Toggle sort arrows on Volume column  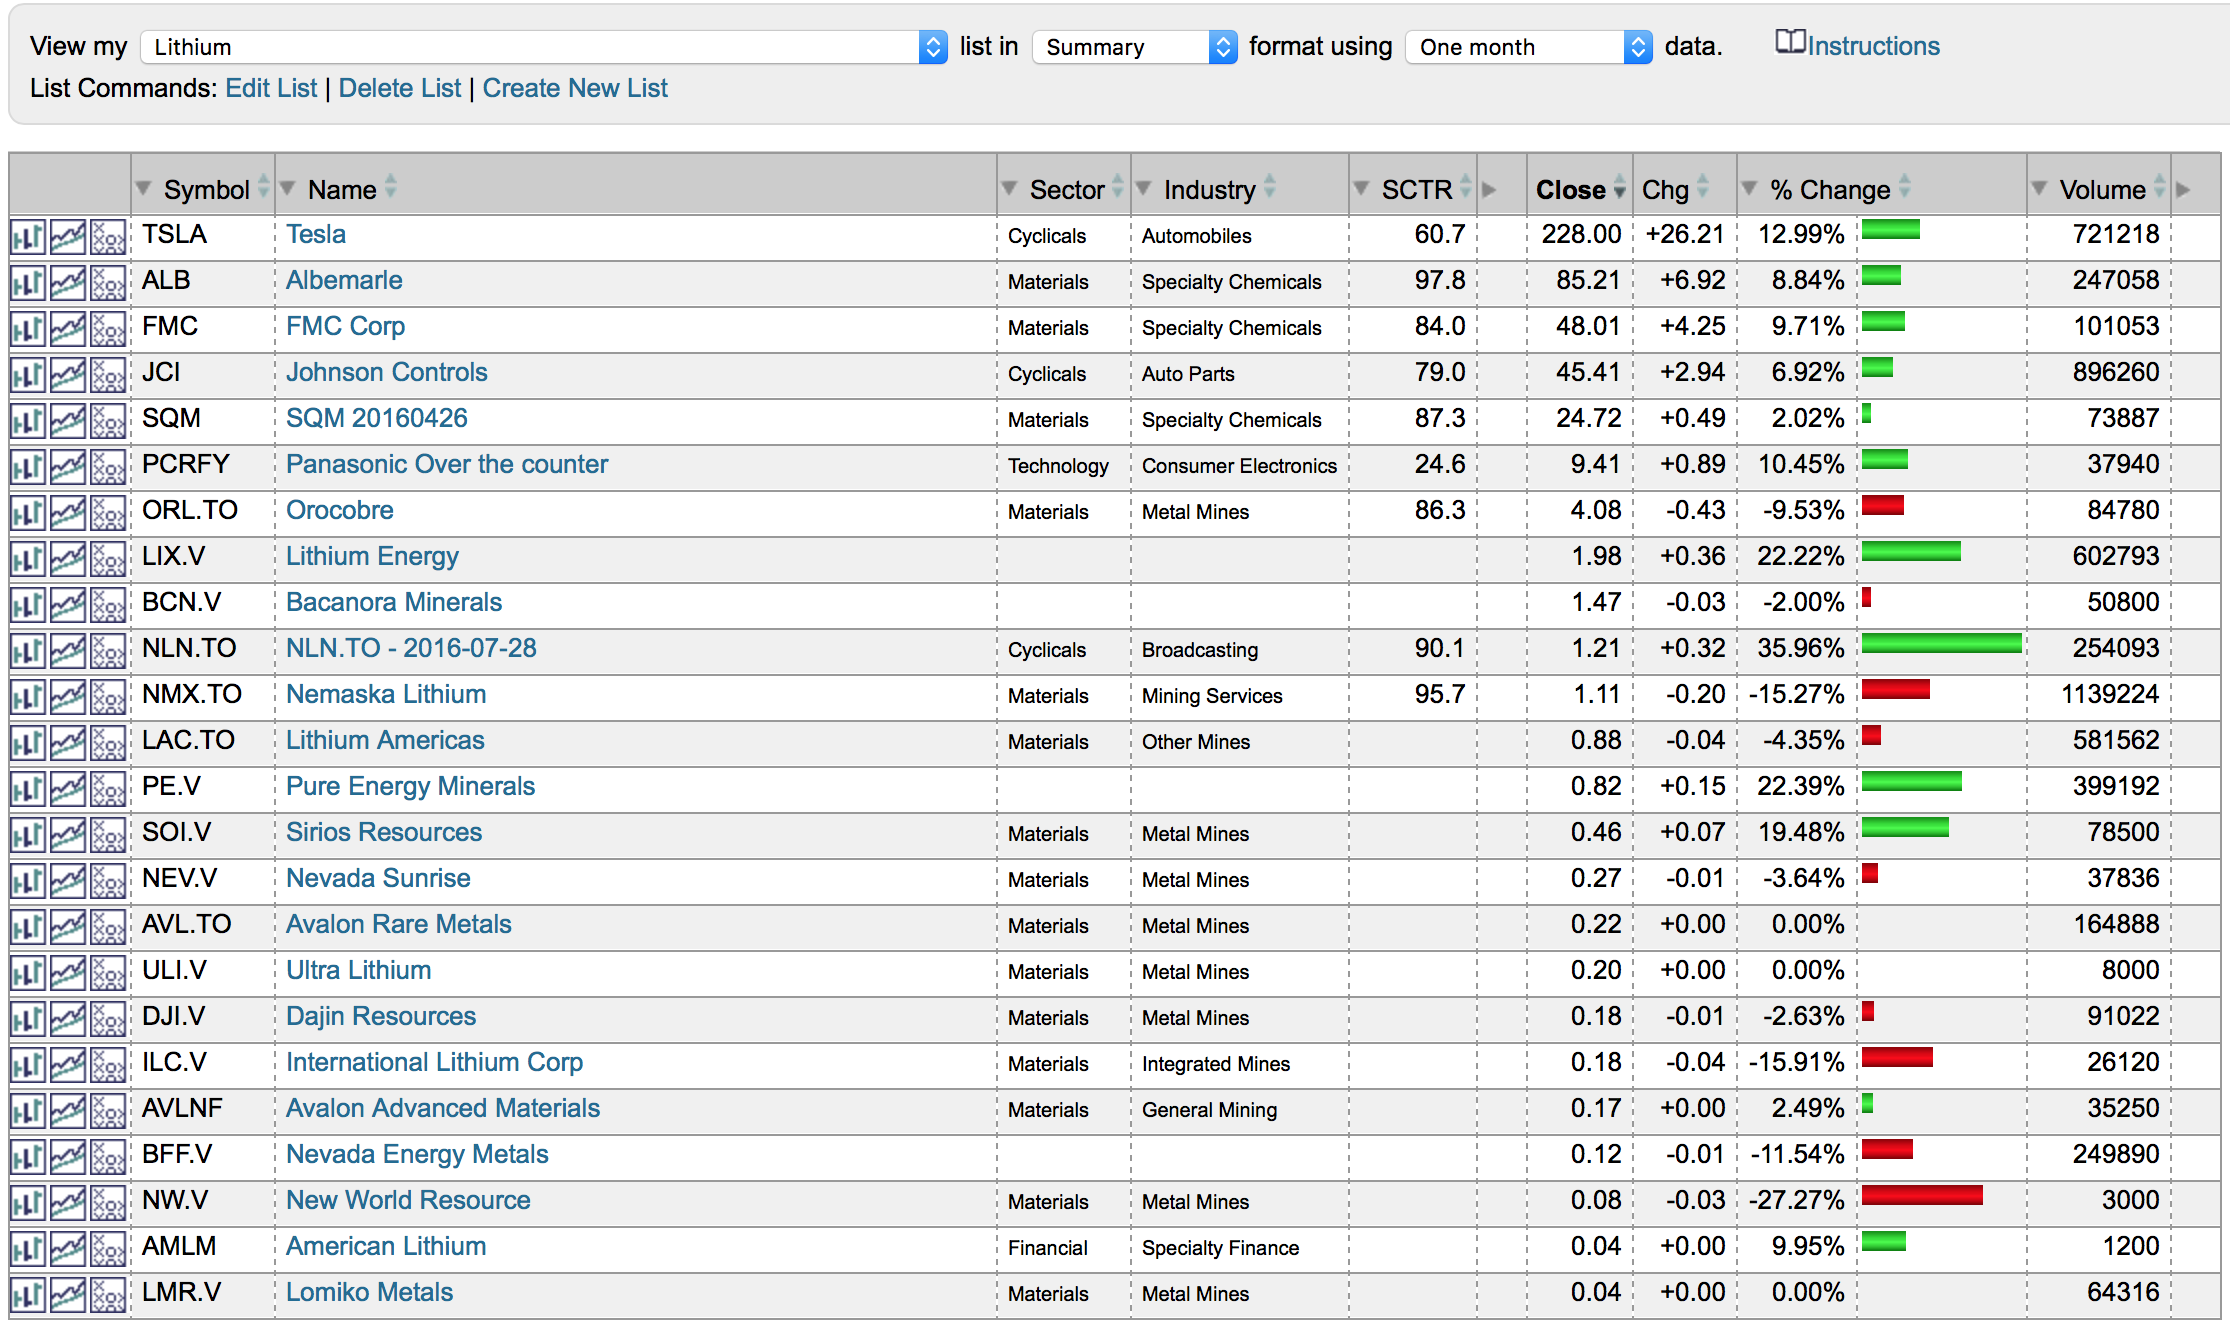click(x=2160, y=187)
